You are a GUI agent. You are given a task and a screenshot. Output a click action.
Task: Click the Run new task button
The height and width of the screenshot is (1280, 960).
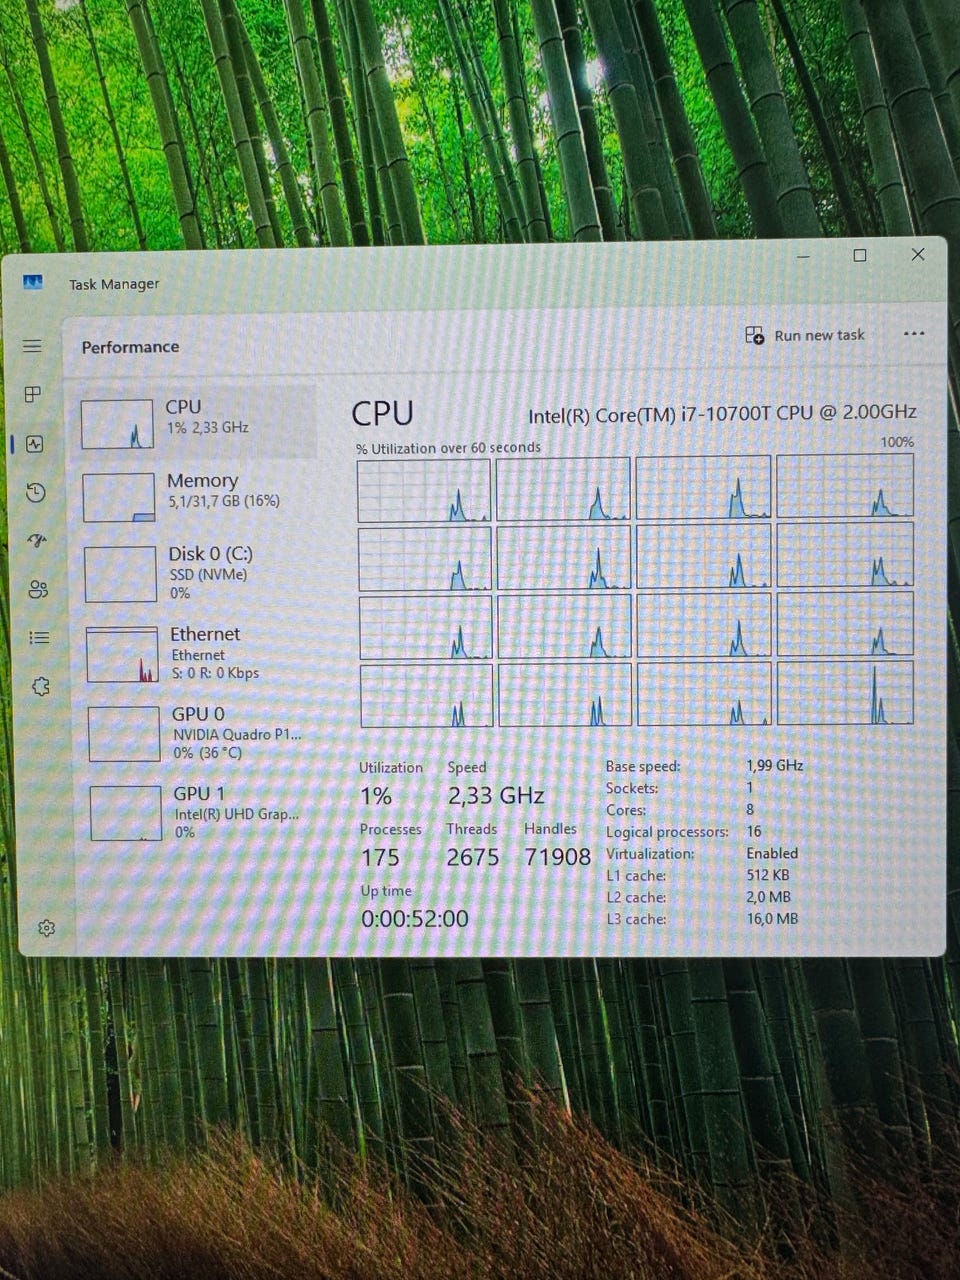[805, 335]
